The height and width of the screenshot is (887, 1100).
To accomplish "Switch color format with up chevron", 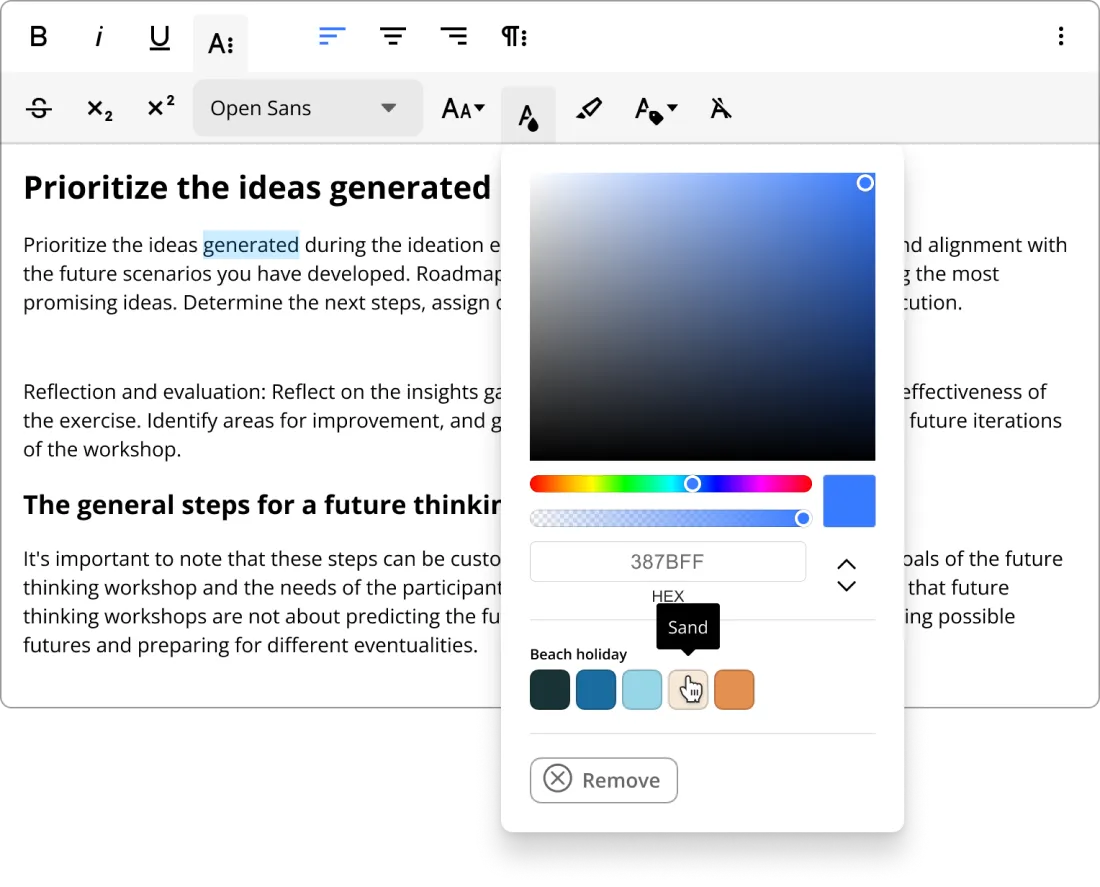I will pyautogui.click(x=847, y=564).
